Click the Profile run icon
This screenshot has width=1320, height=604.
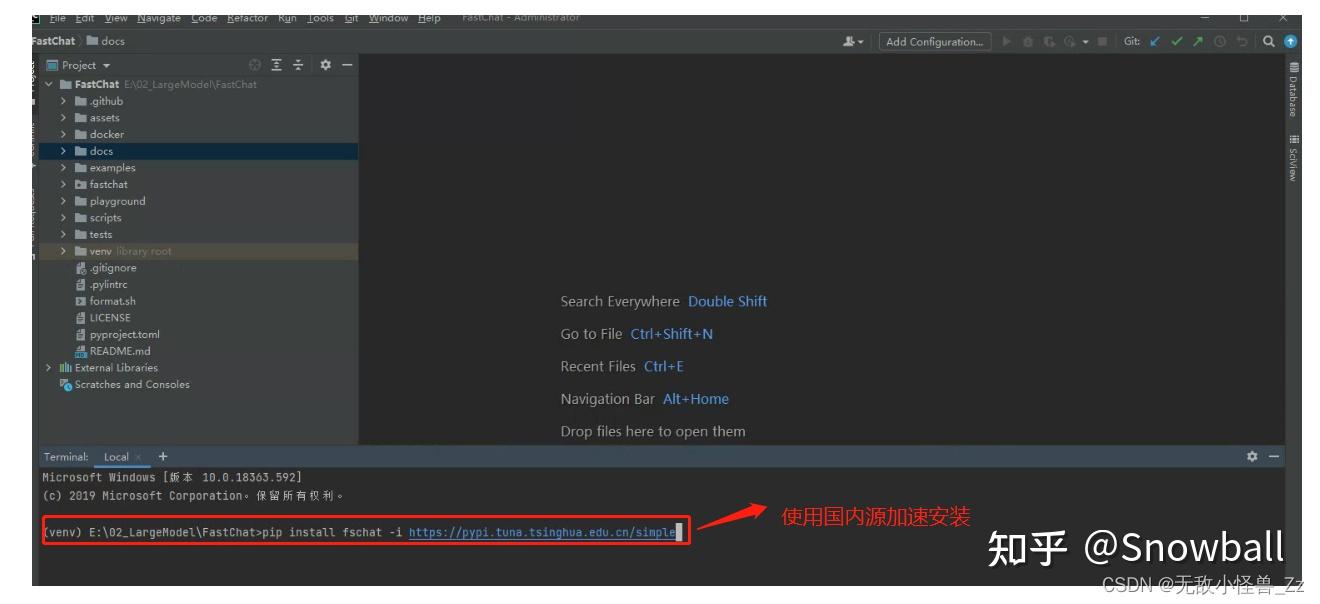(1069, 42)
